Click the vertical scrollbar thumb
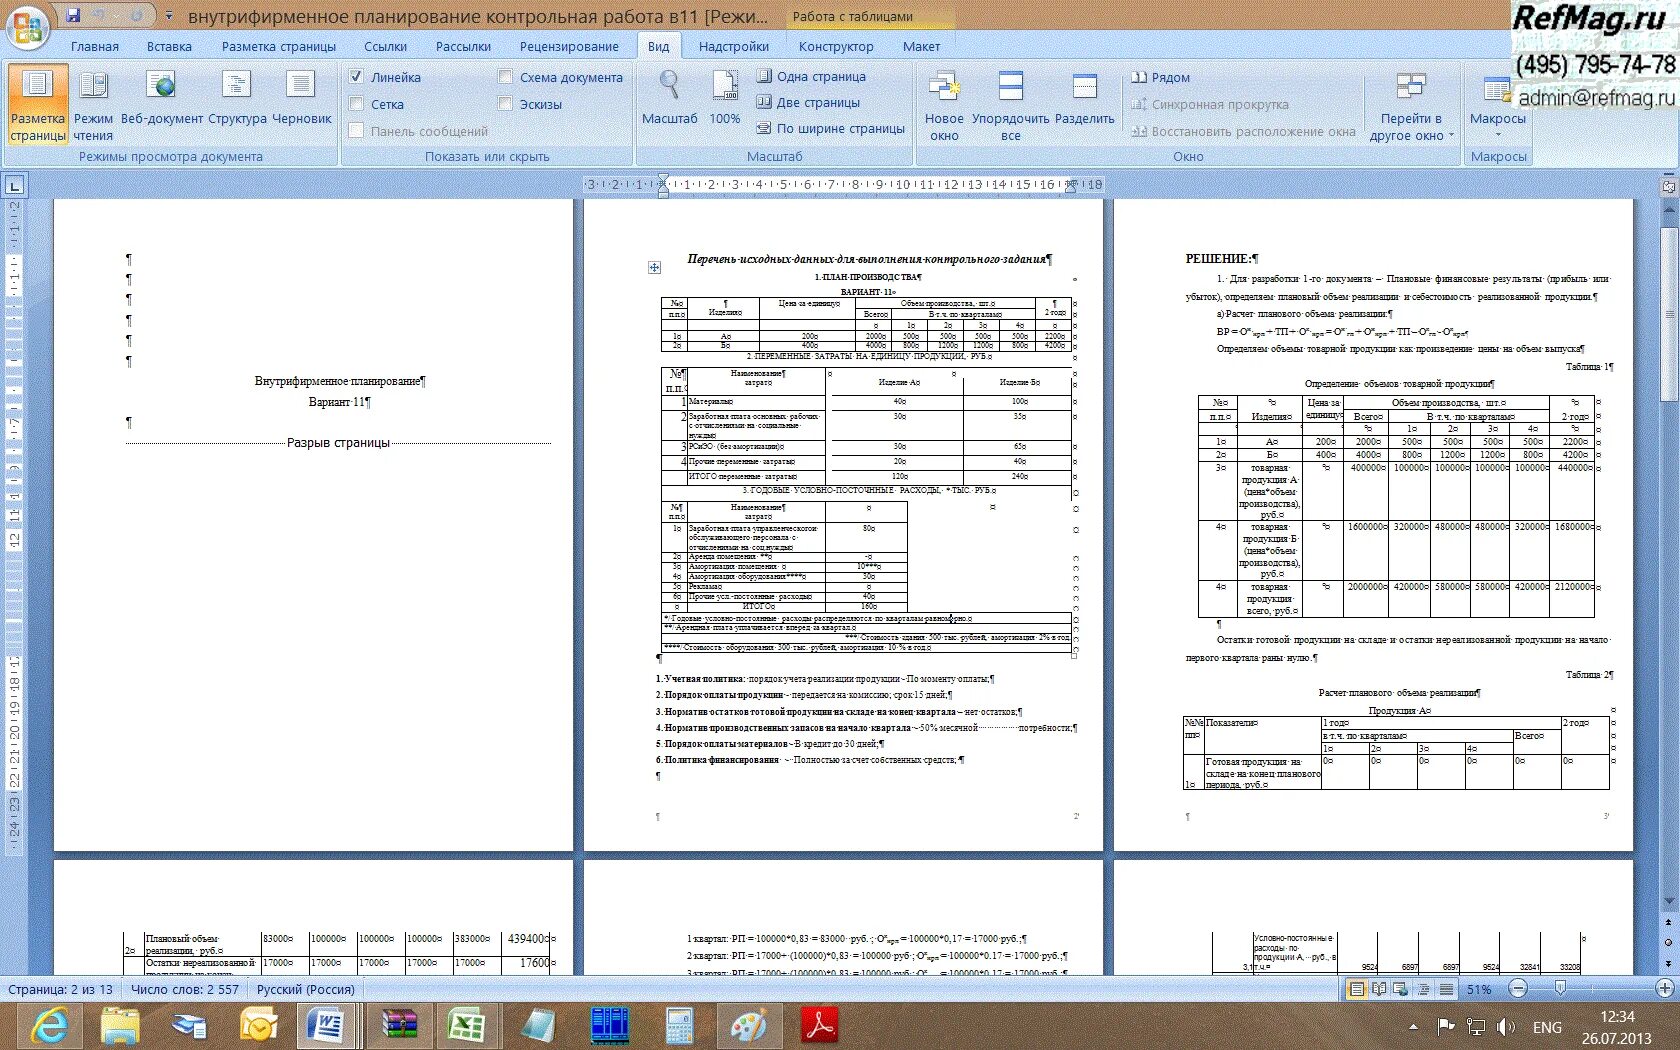1680x1050 pixels. 1668,315
